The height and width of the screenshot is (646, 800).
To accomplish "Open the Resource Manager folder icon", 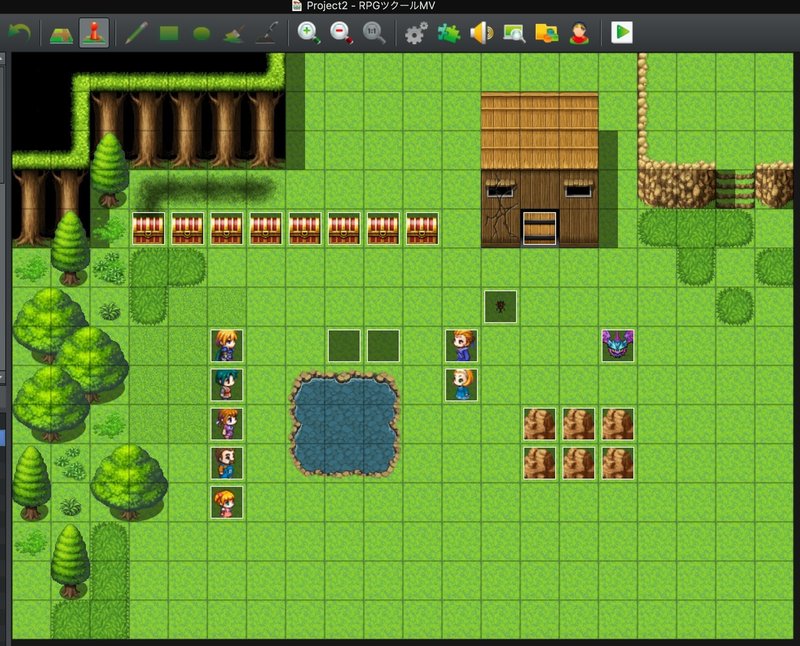I will click(x=546, y=33).
